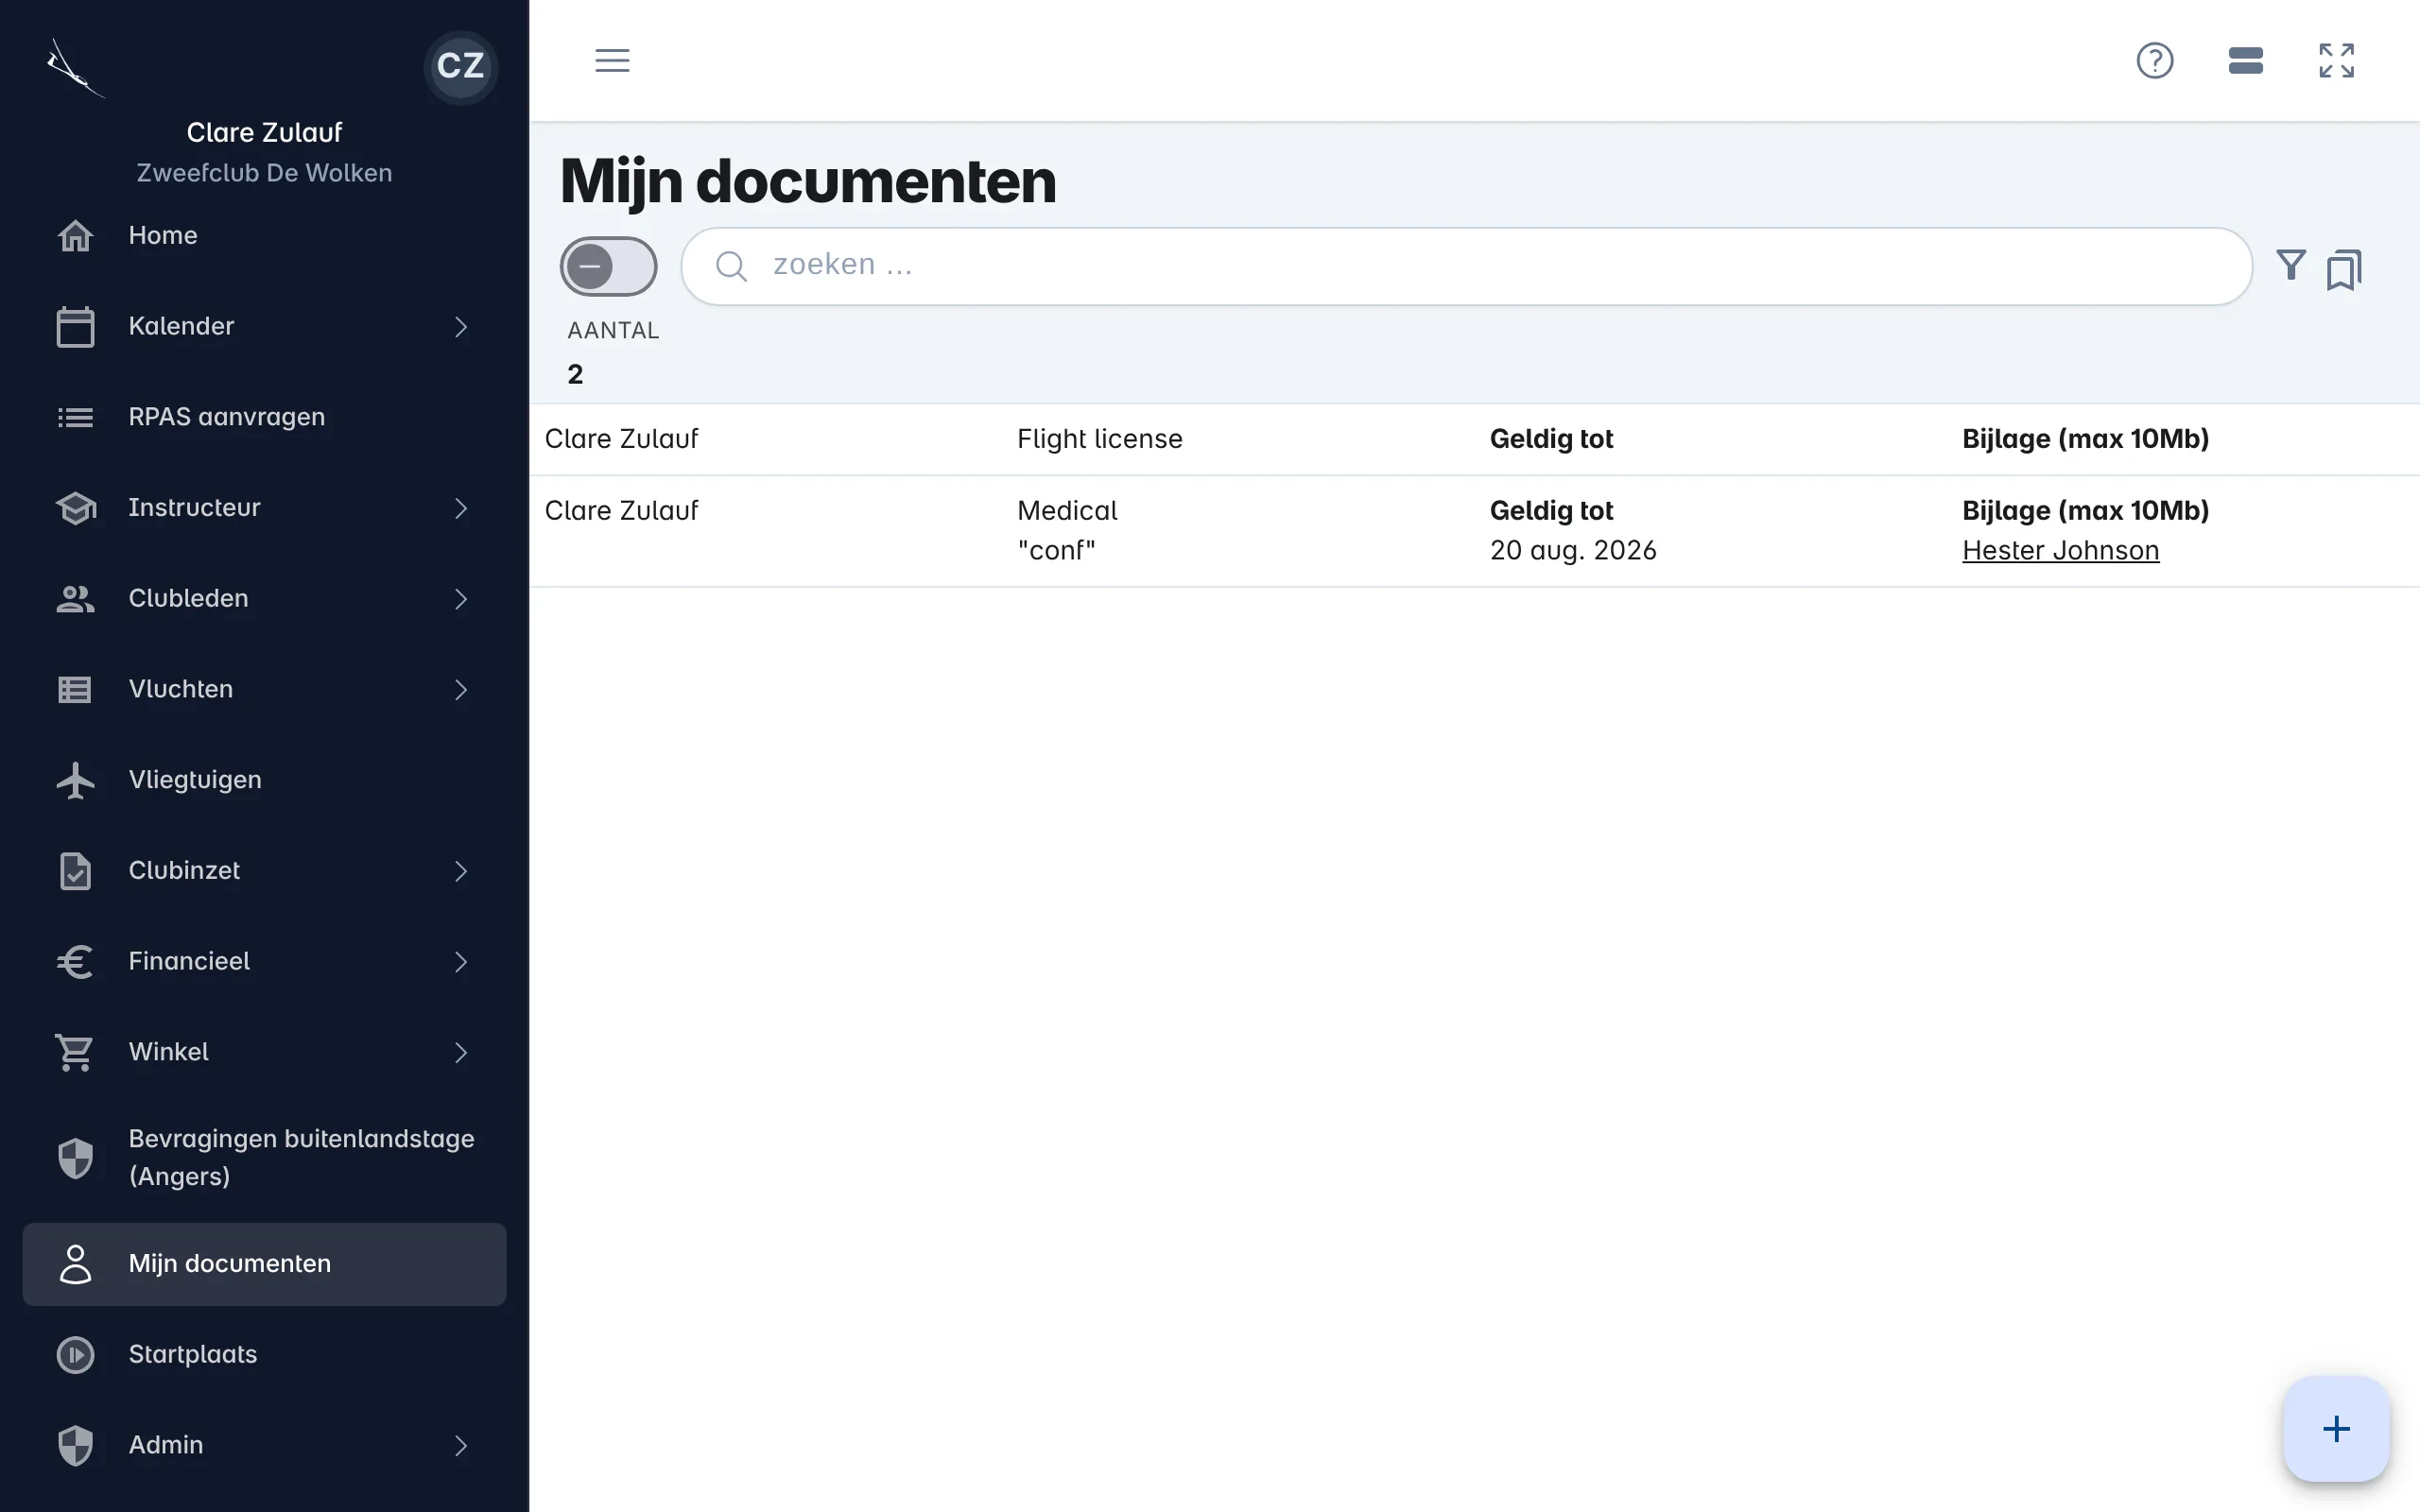The height and width of the screenshot is (1512, 2420).
Task: Open Hester Johnson attachment link
Action: (x=2060, y=550)
